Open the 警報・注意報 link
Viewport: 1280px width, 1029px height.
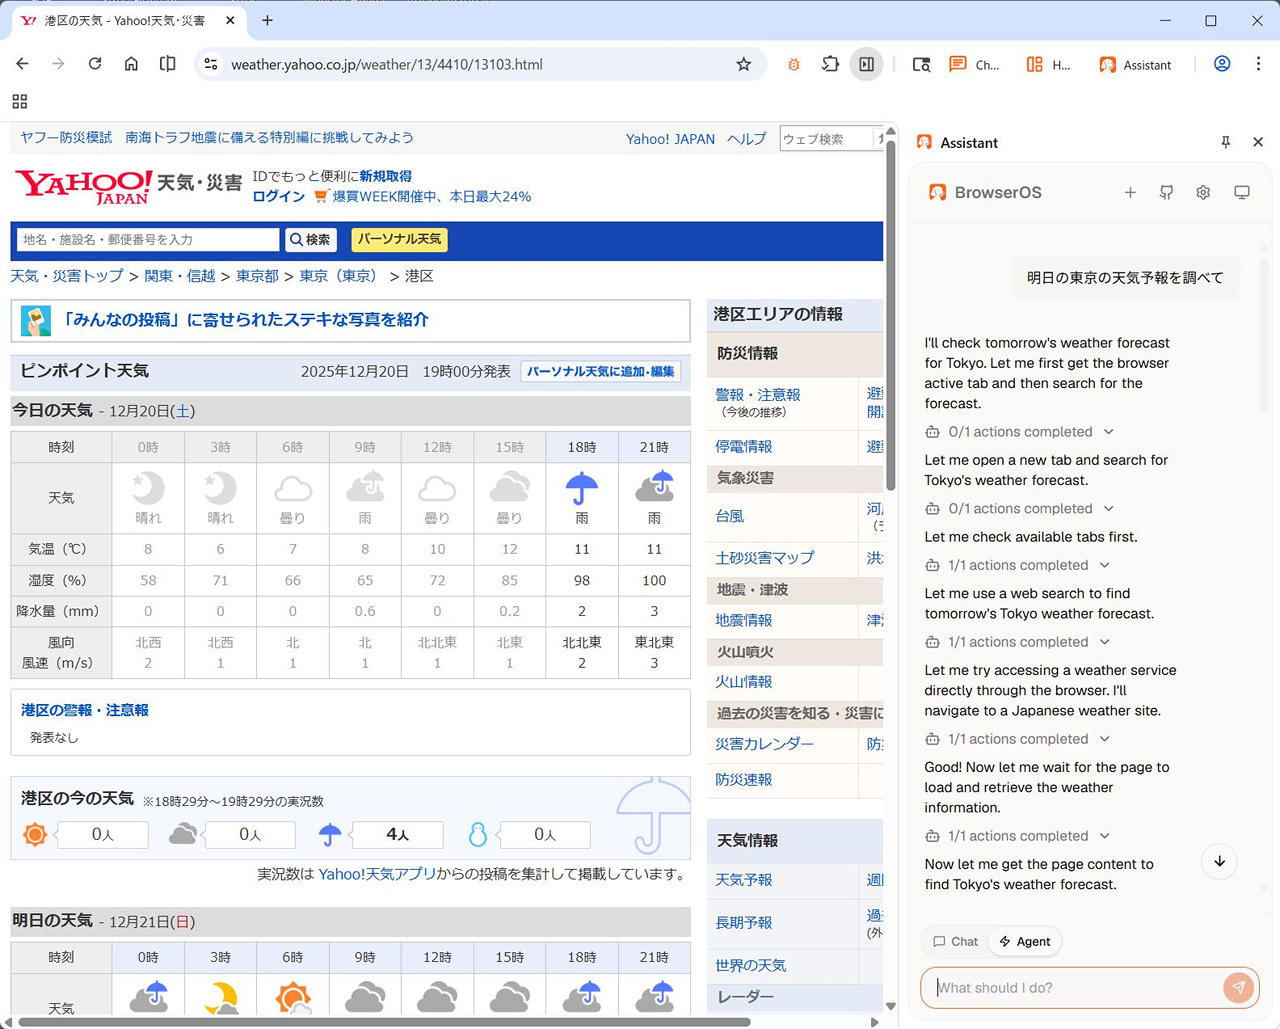coord(757,394)
